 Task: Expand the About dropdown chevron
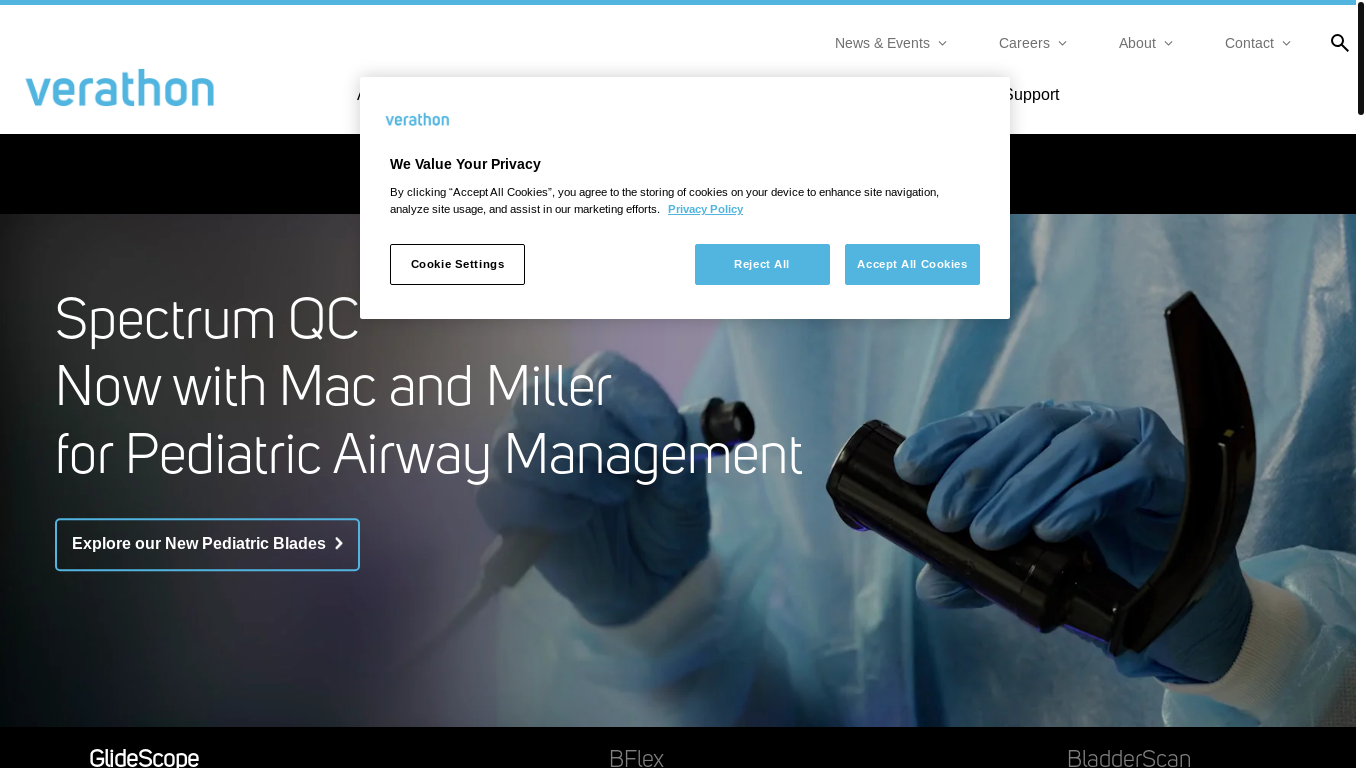click(x=1168, y=43)
